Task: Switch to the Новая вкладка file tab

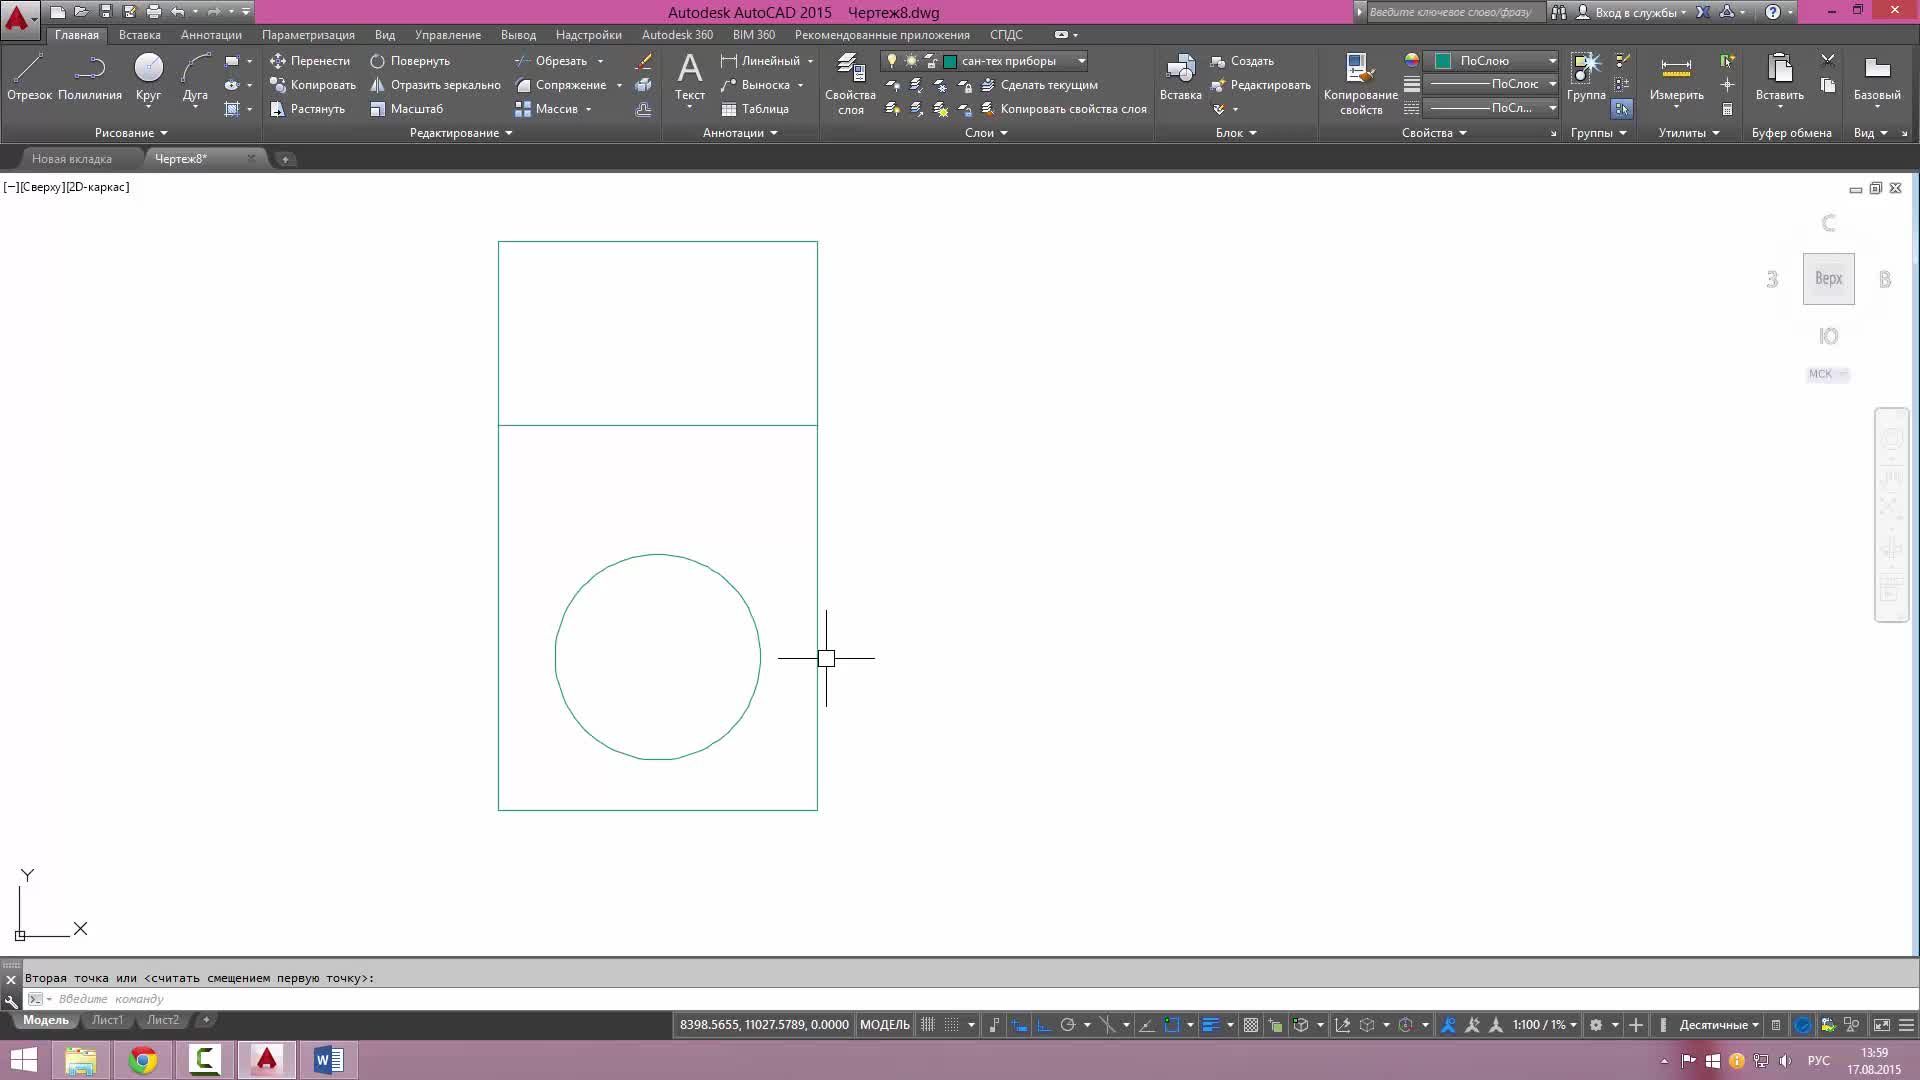Action: (72, 159)
